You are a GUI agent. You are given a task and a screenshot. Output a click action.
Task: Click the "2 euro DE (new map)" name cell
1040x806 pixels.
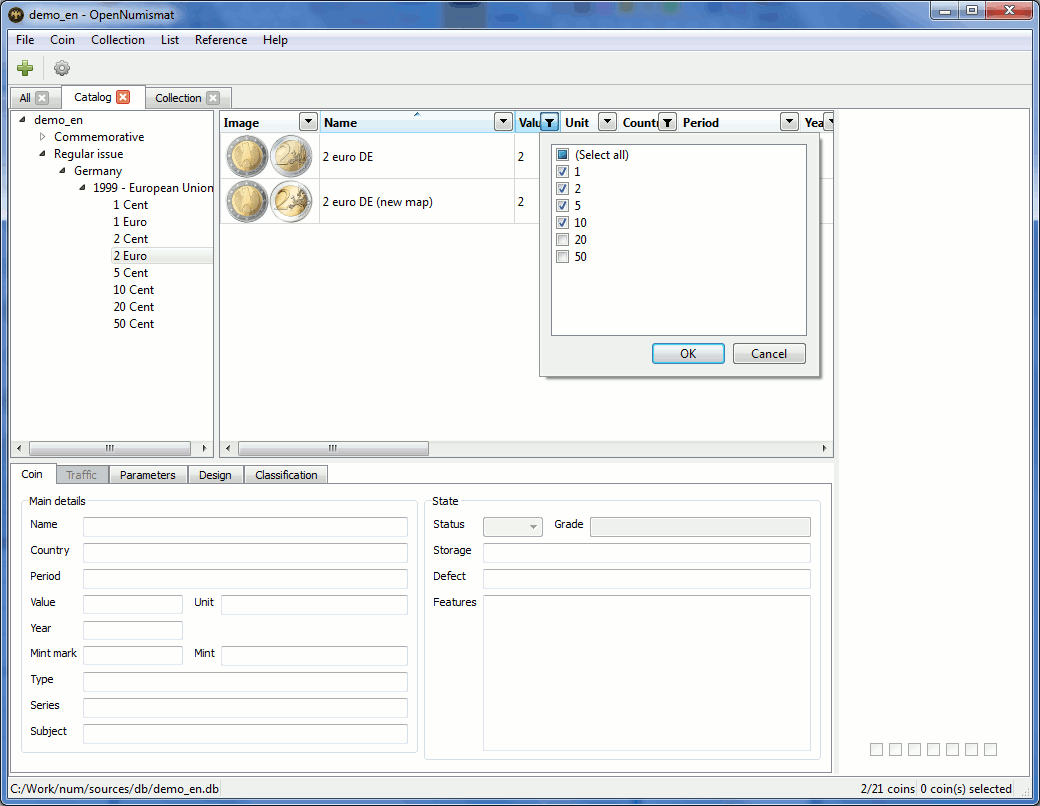point(417,202)
